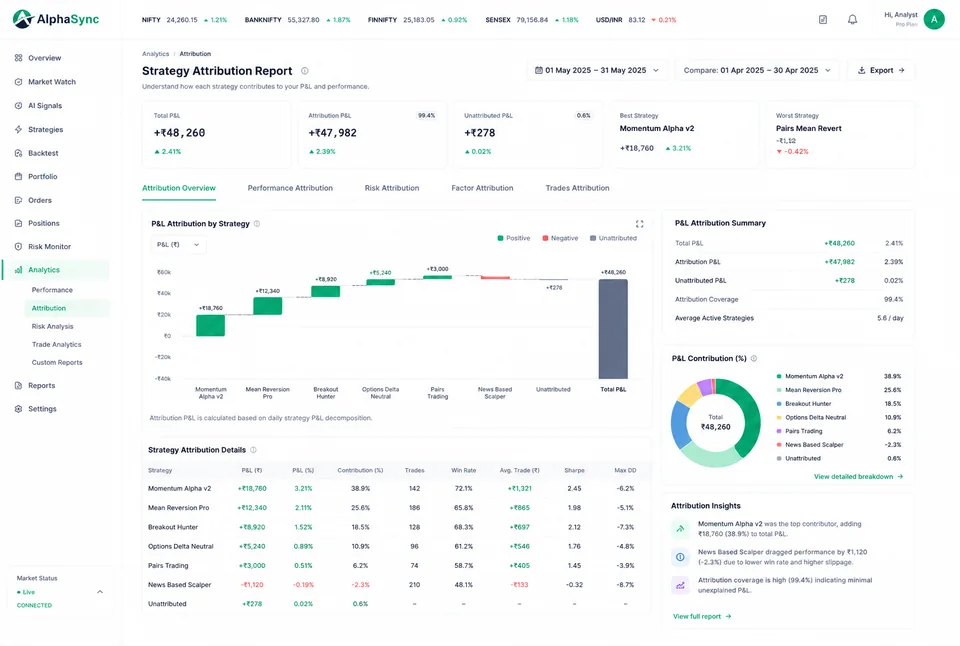The image size is (960, 646).
Task: Click the Market Watch sidebar icon
Action: coord(18,81)
